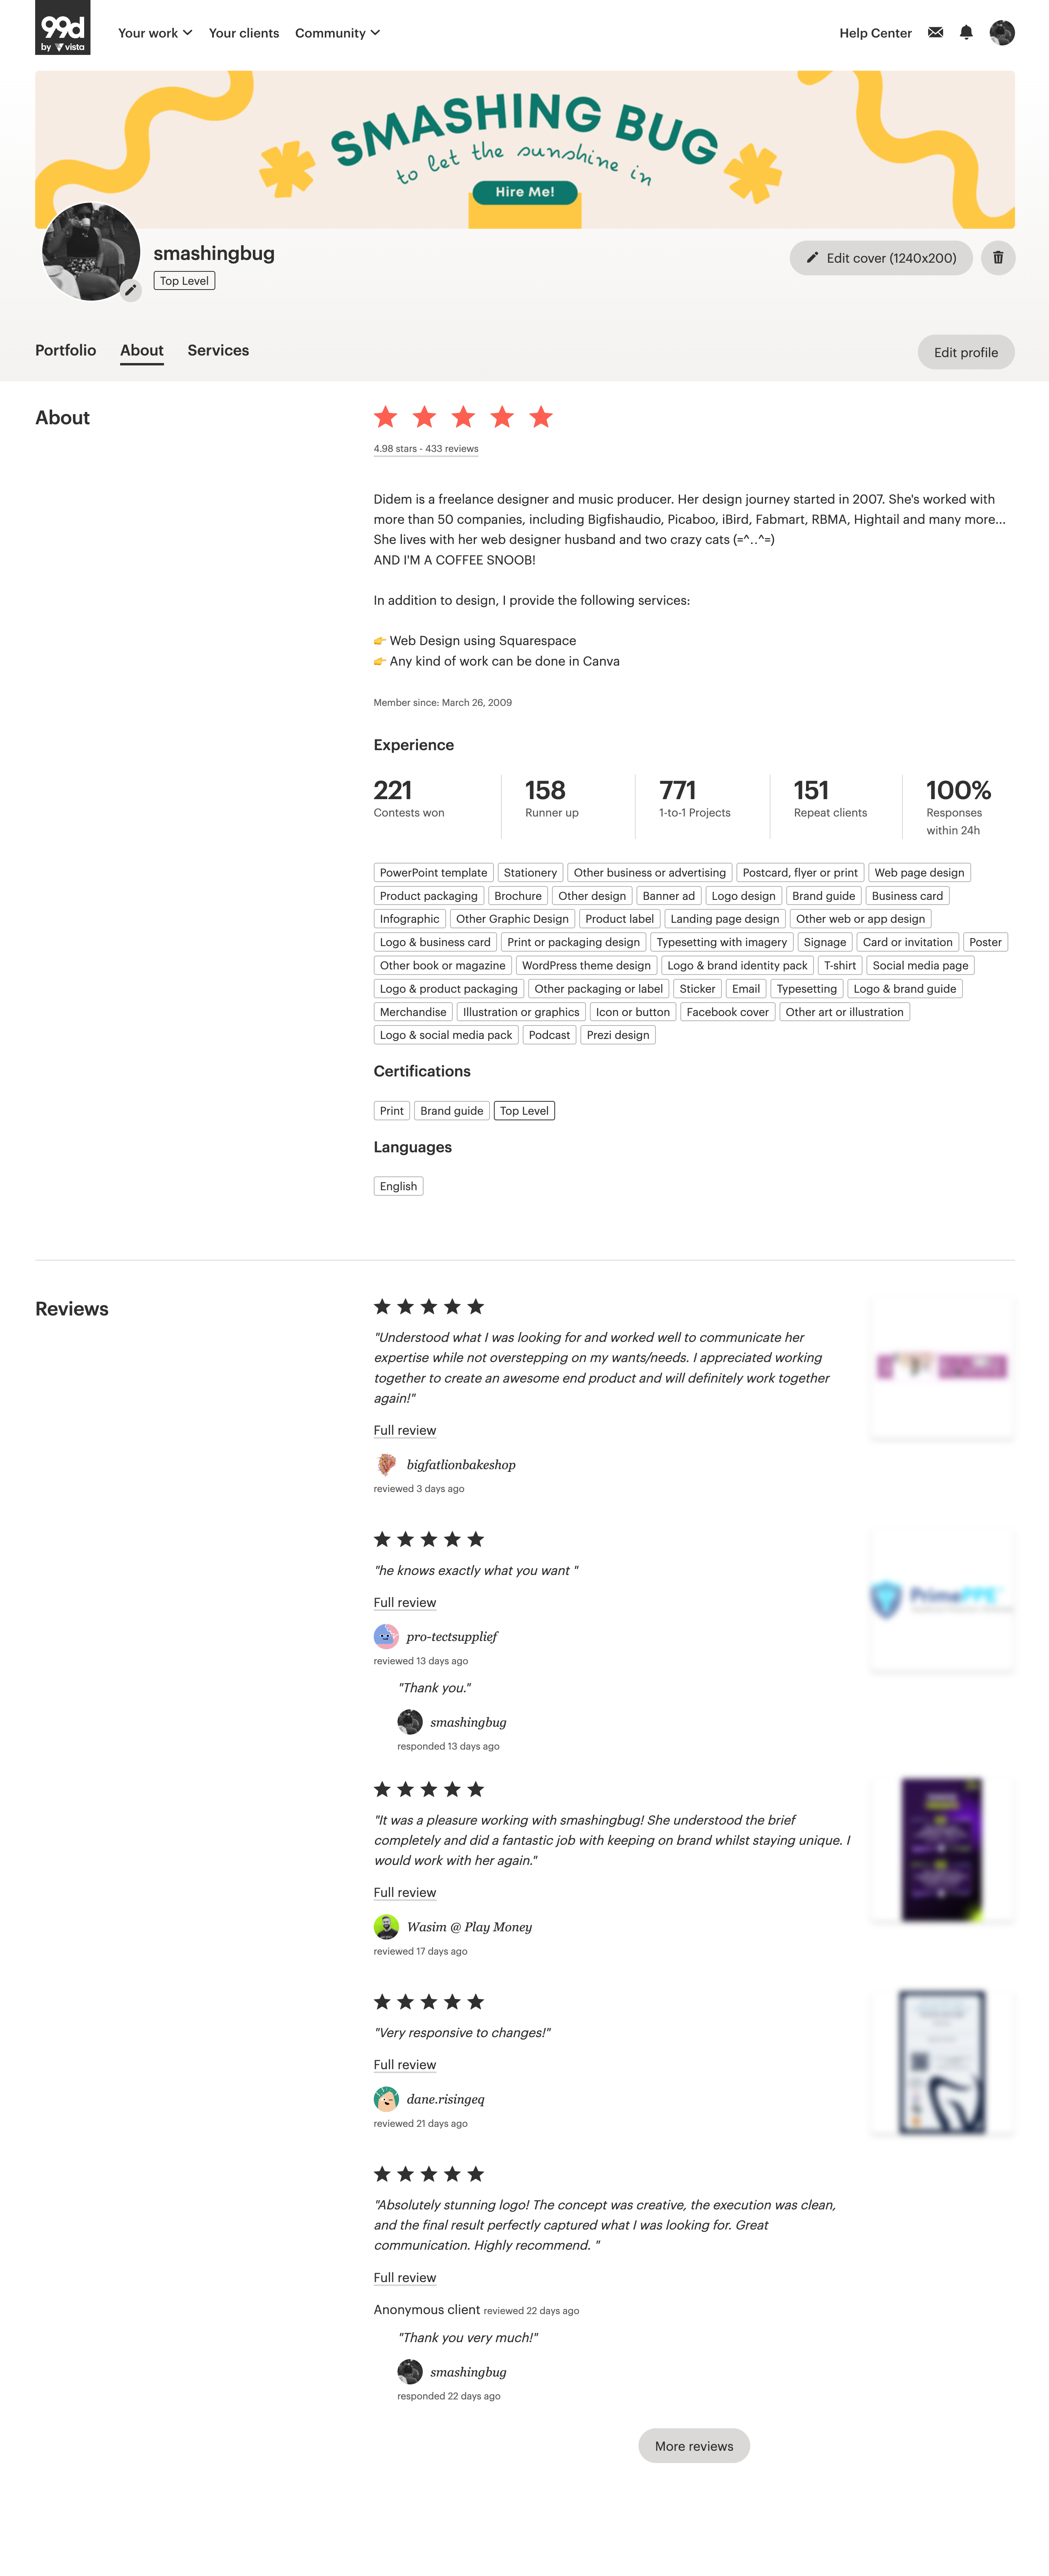
Task: Click the trash icon next to Edit cover
Action: coord(998,257)
